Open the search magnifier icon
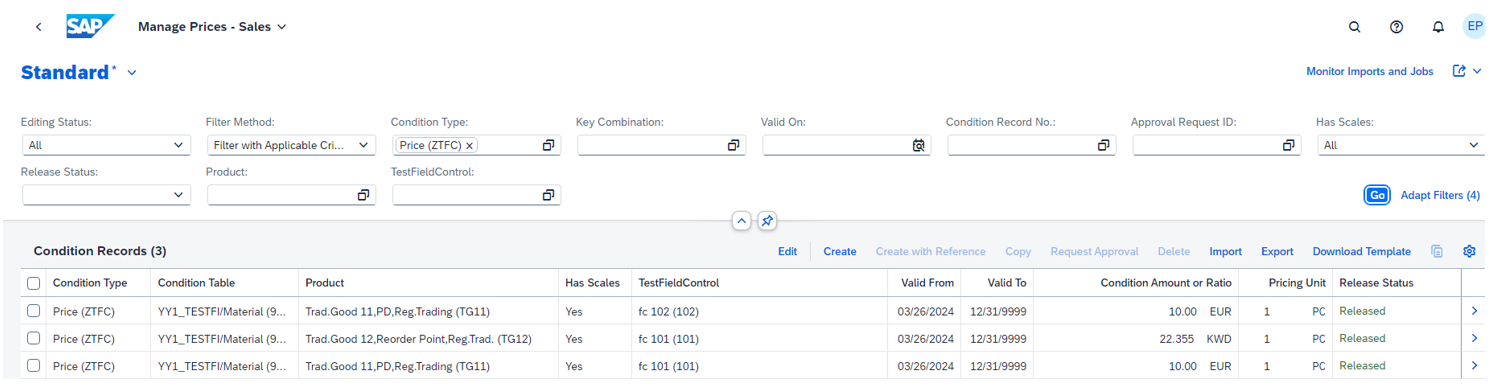The height and width of the screenshot is (386, 1505). 1355,27
